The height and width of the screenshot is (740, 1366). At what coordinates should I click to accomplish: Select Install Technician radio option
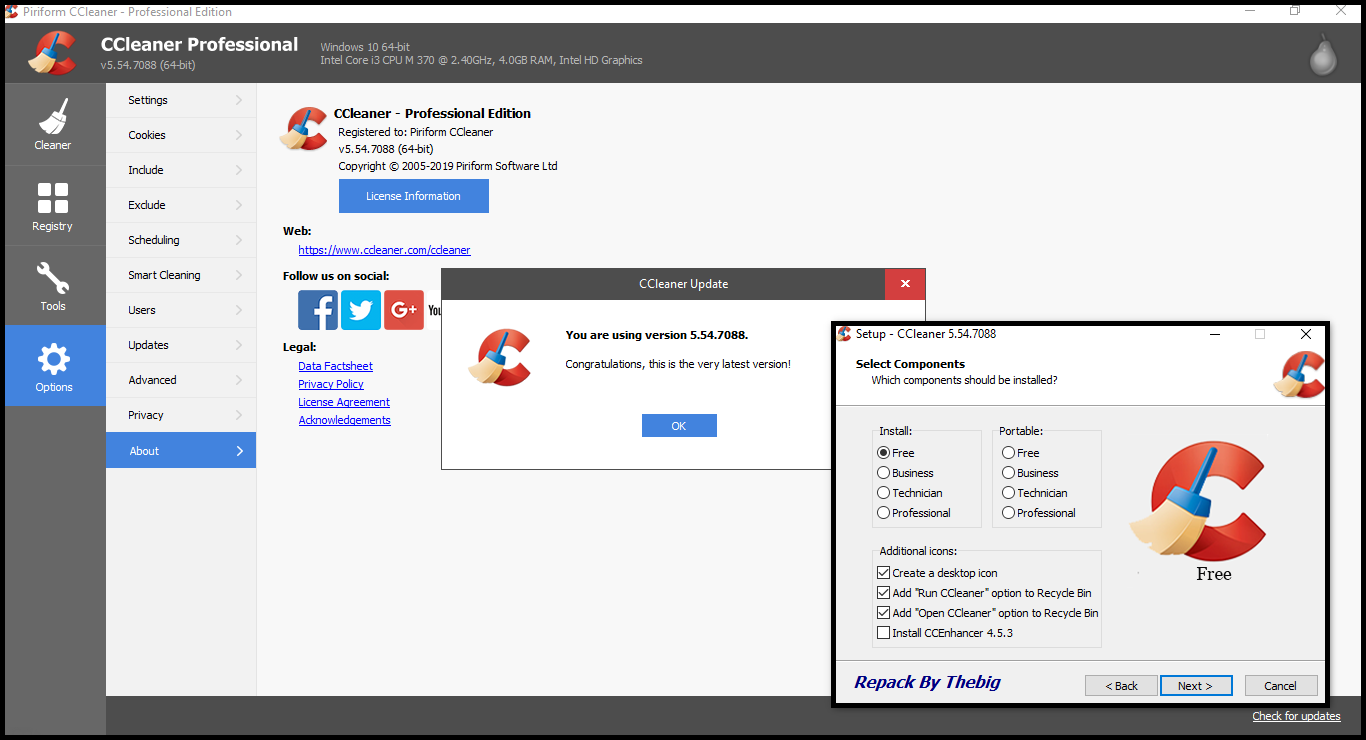[x=883, y=493]
